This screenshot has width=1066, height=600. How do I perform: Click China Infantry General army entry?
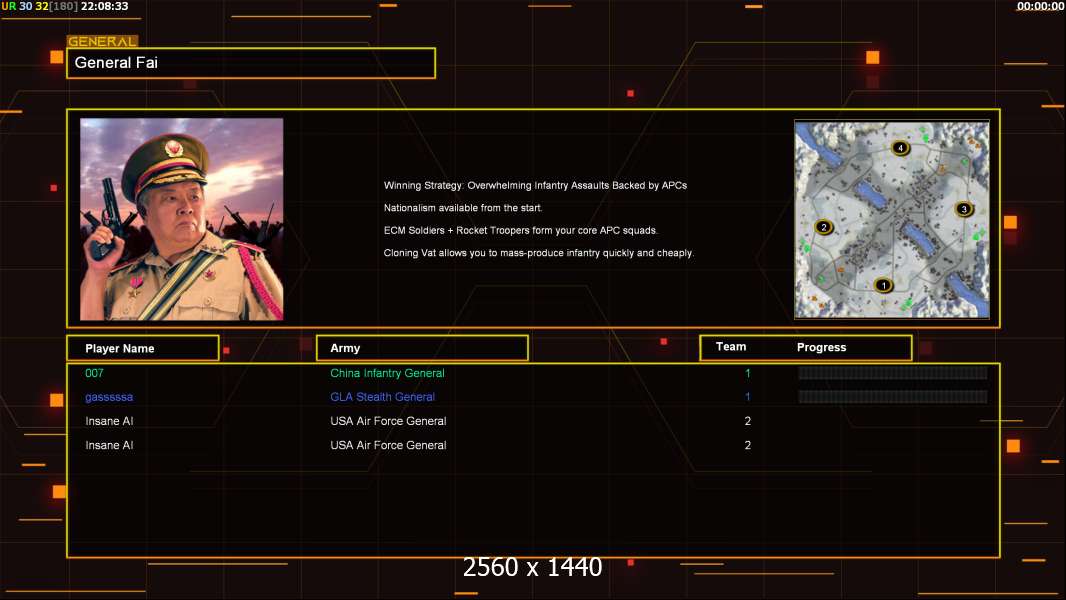coord(388,373)
